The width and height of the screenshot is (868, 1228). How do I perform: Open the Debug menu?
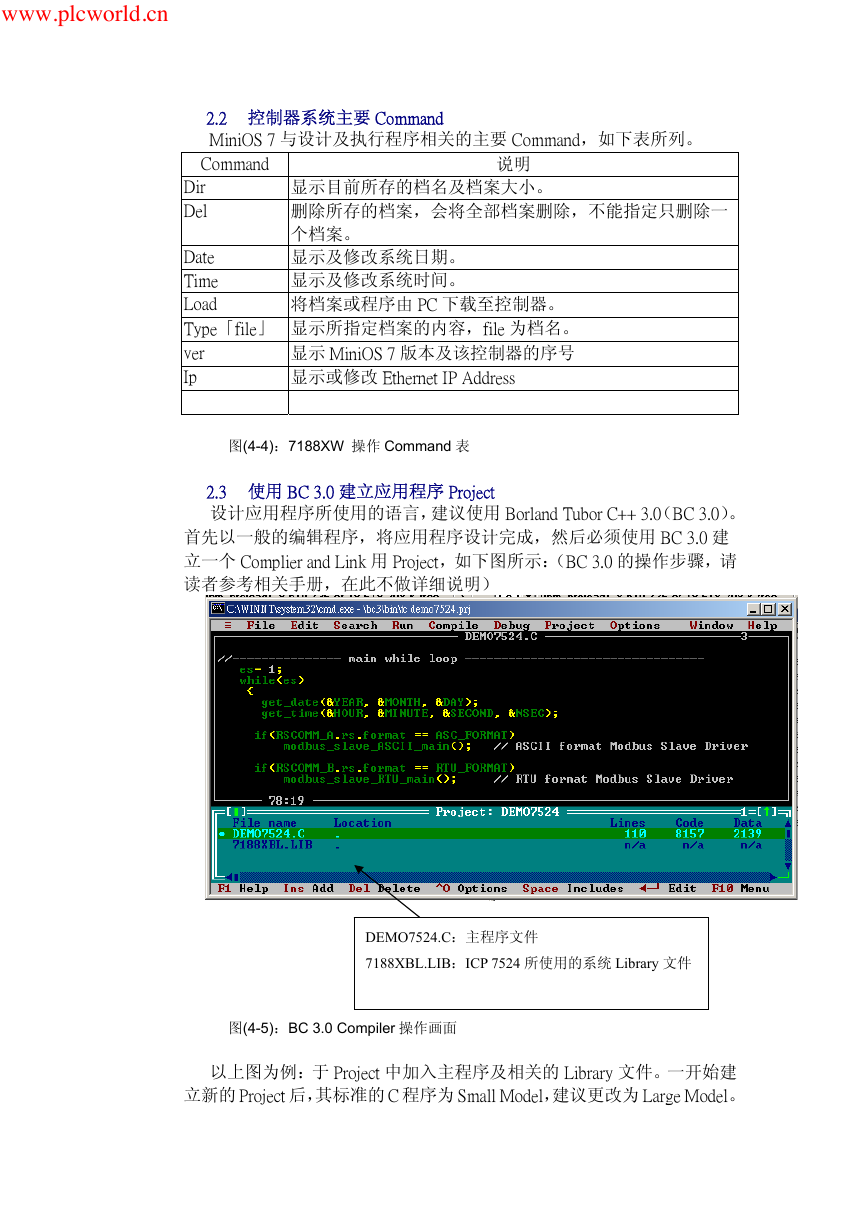[511, 625]
